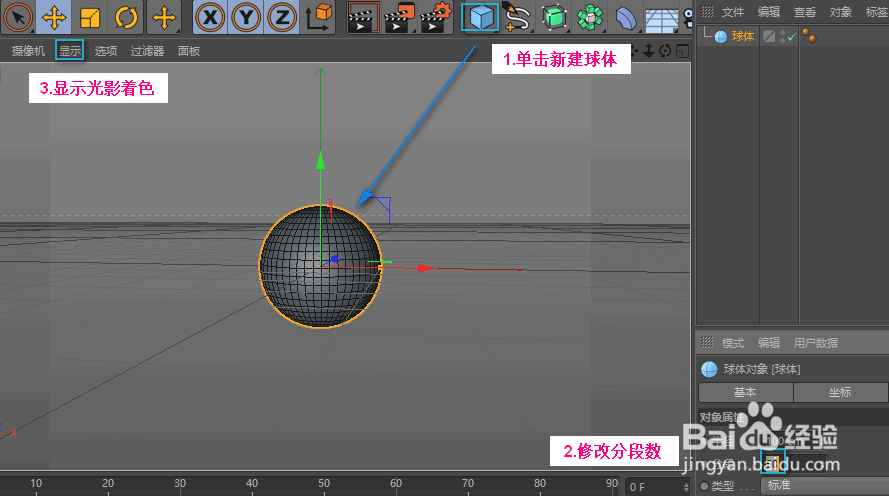Open the 面板 viewport menu
This screenshot has width=889, height=496.
point(189,51)
